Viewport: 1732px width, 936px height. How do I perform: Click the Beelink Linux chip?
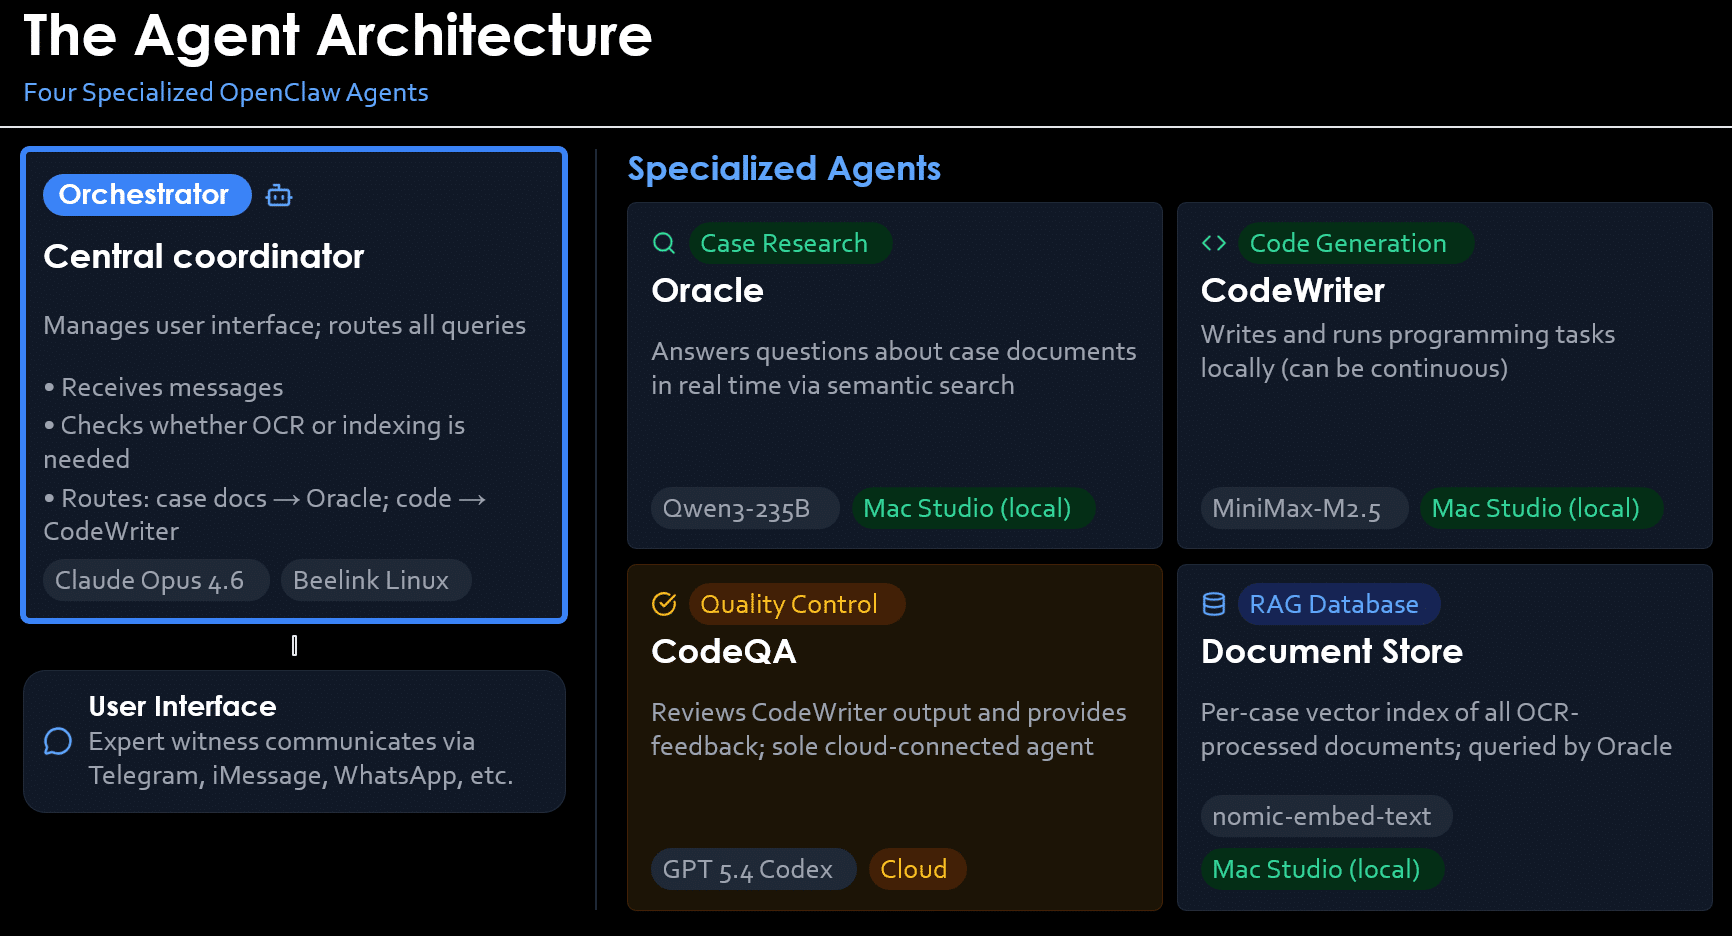376,580
